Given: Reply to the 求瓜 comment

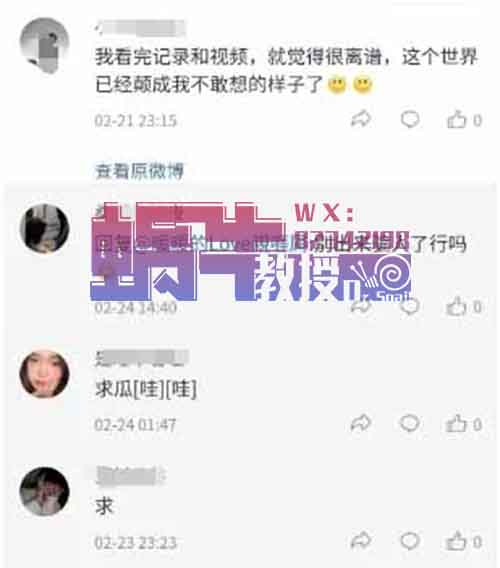Looking at the screenshot, I should click(x=410, y=423).
